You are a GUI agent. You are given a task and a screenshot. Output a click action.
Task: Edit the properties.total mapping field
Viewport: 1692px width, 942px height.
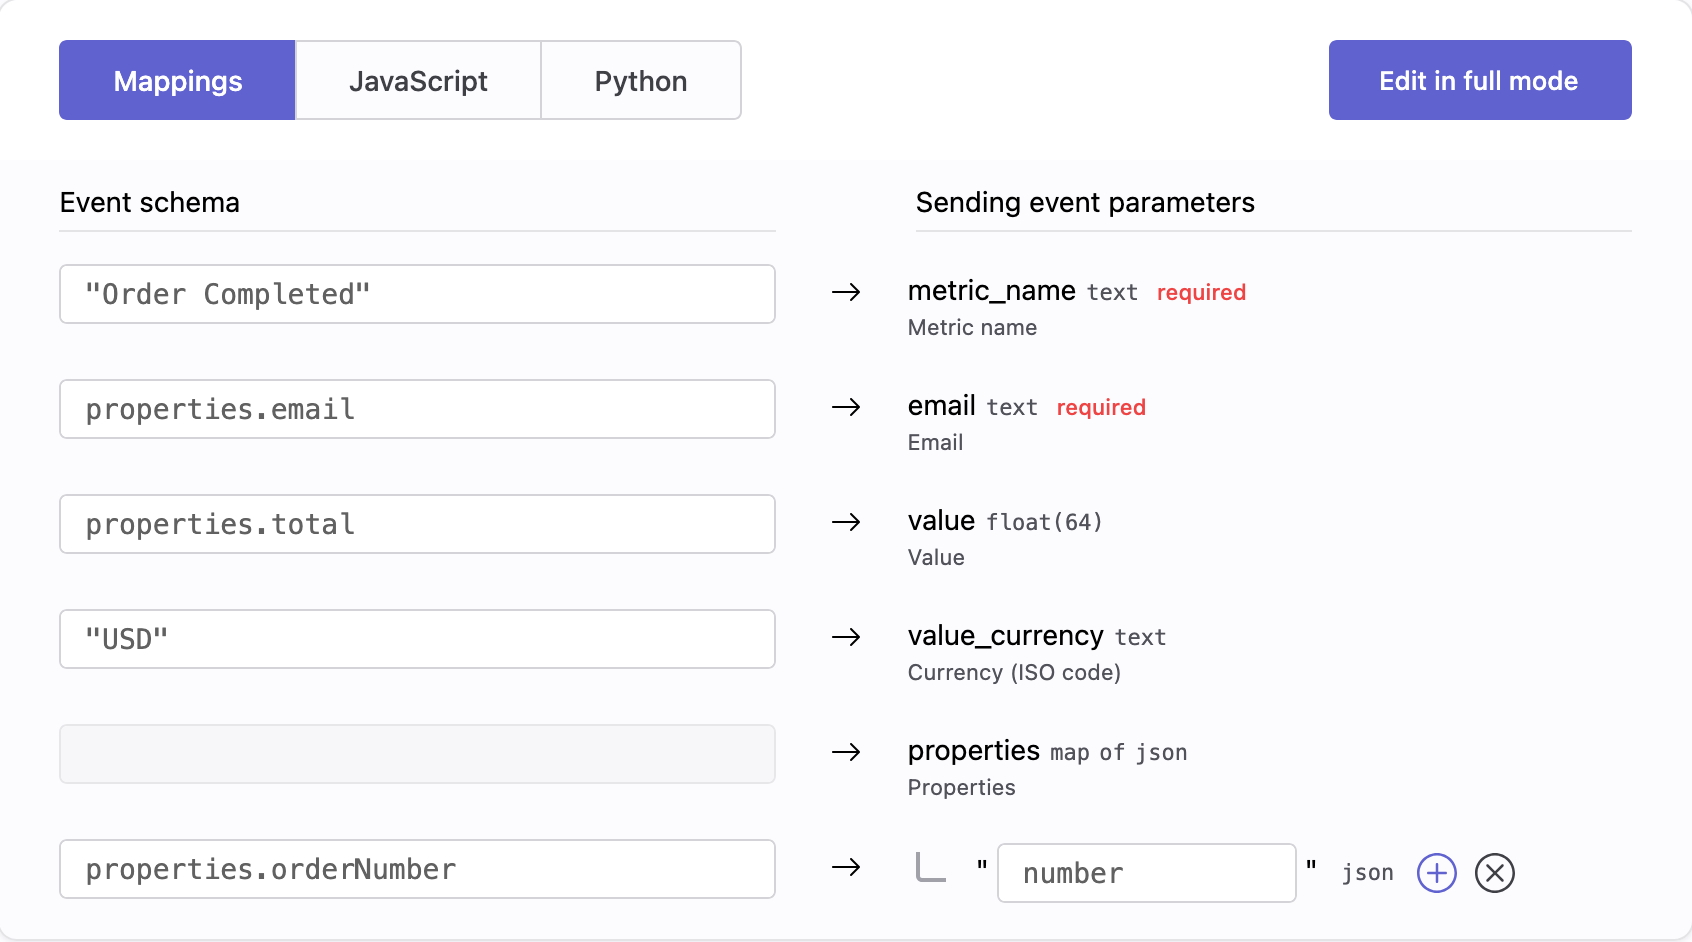pos(417,524)
